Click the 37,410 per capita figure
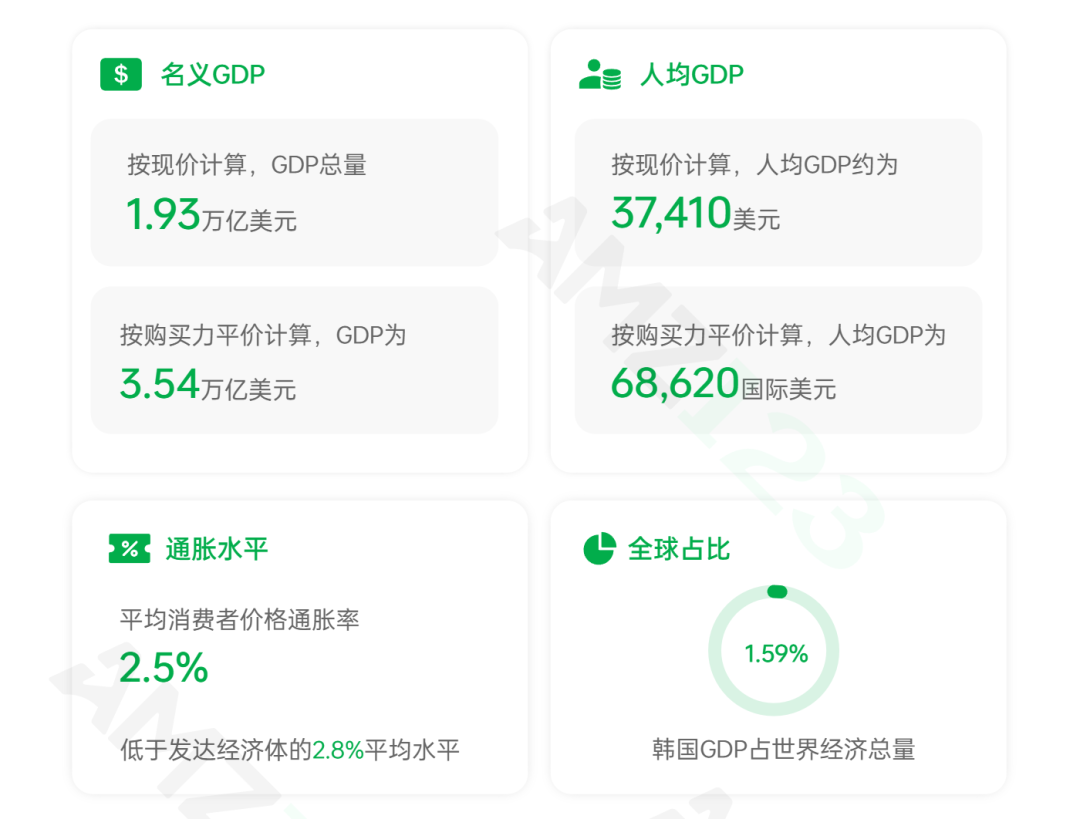The height and width of the screenshot is (819, 1080). coord(671,213)
